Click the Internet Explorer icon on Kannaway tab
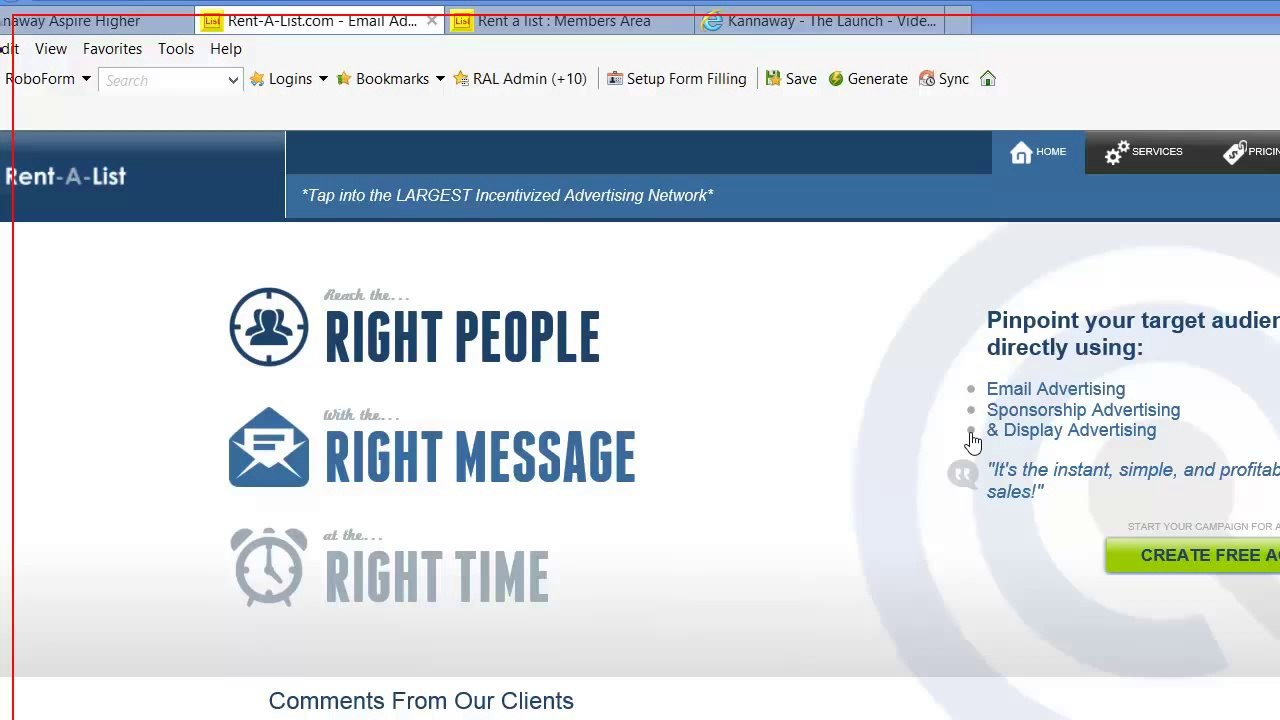Viewport: 1280px width, 720px height. point(712,21)
